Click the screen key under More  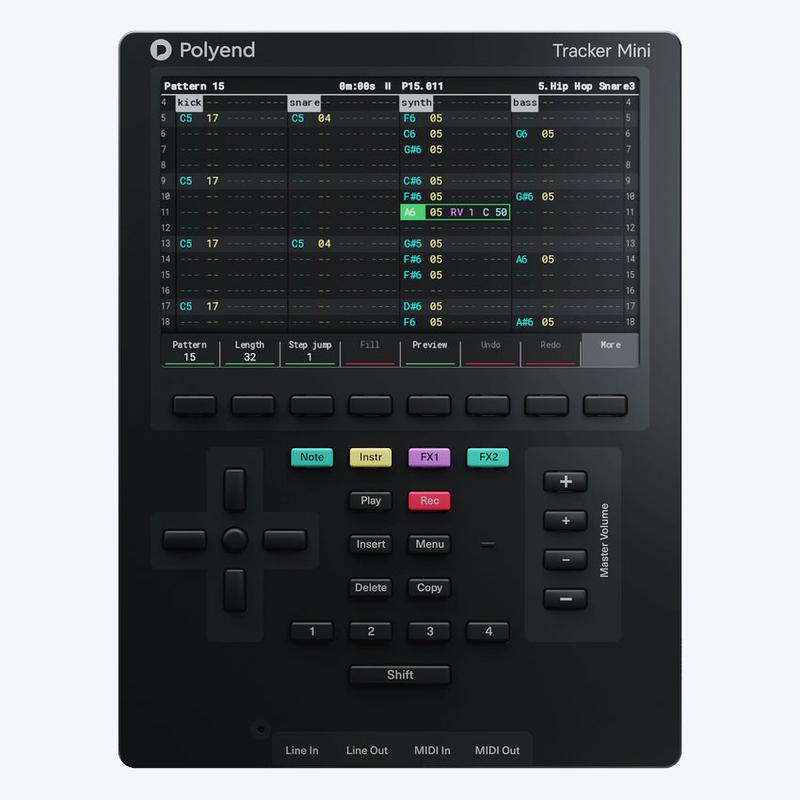click(x=605, y=406)
